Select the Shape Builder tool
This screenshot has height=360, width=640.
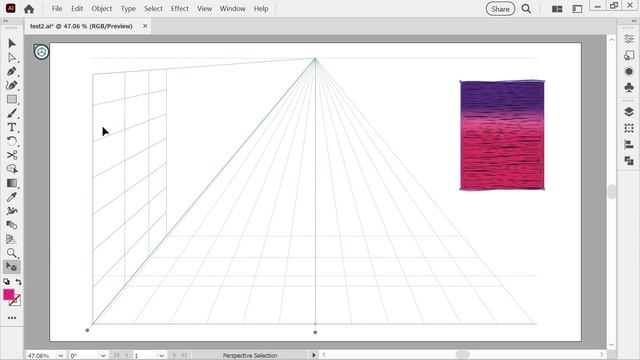tap(12, 169)
